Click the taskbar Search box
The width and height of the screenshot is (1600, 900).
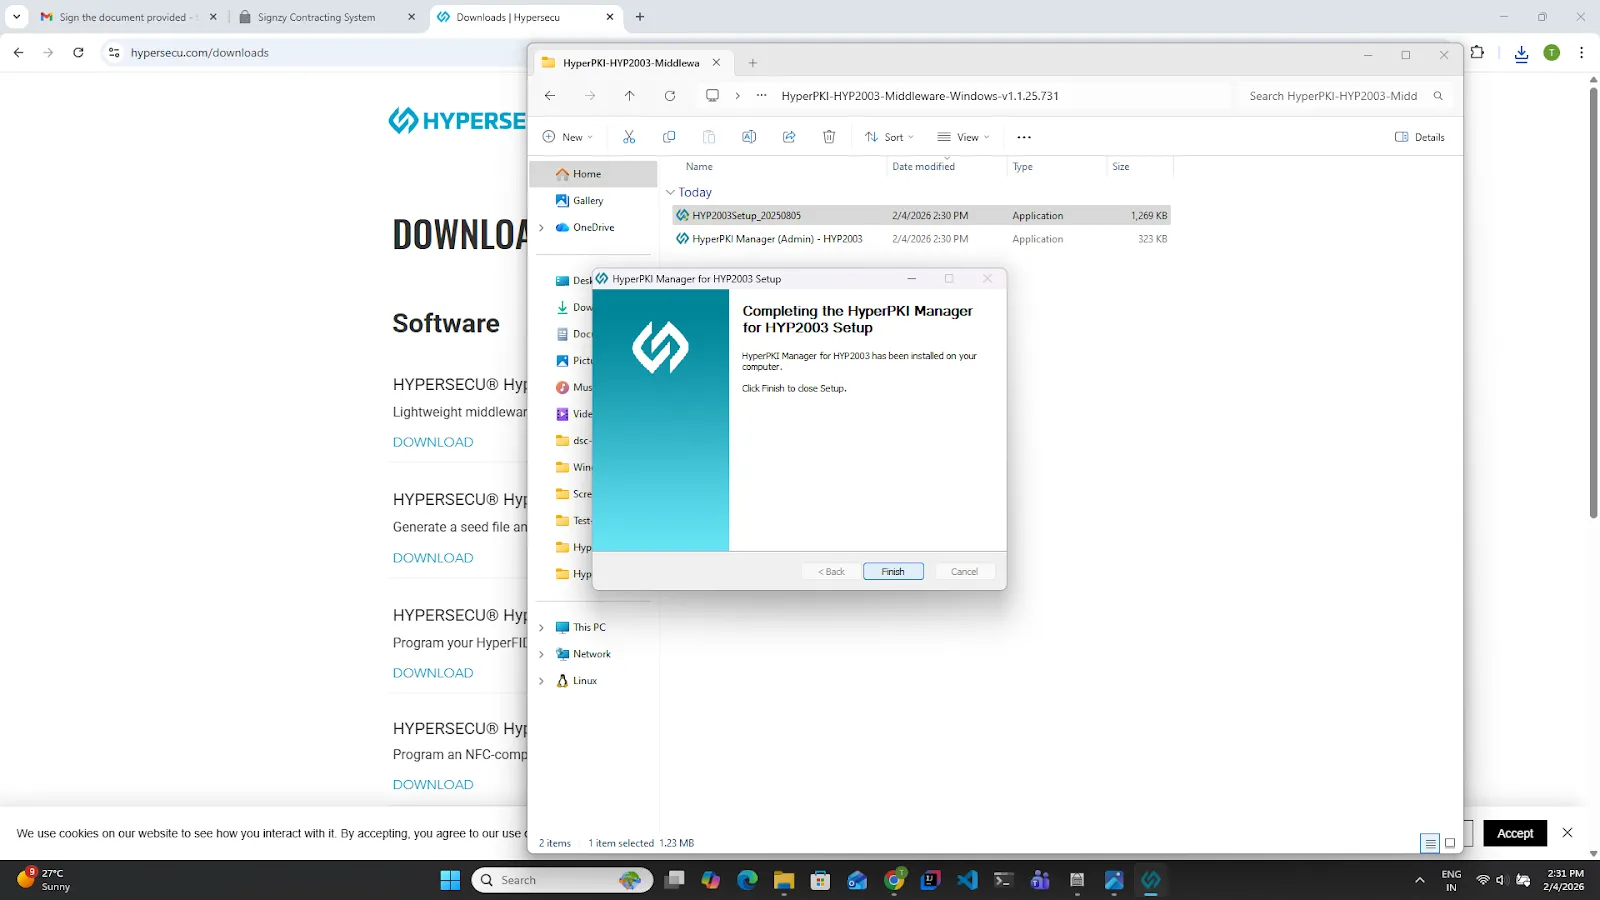[562, 880]
